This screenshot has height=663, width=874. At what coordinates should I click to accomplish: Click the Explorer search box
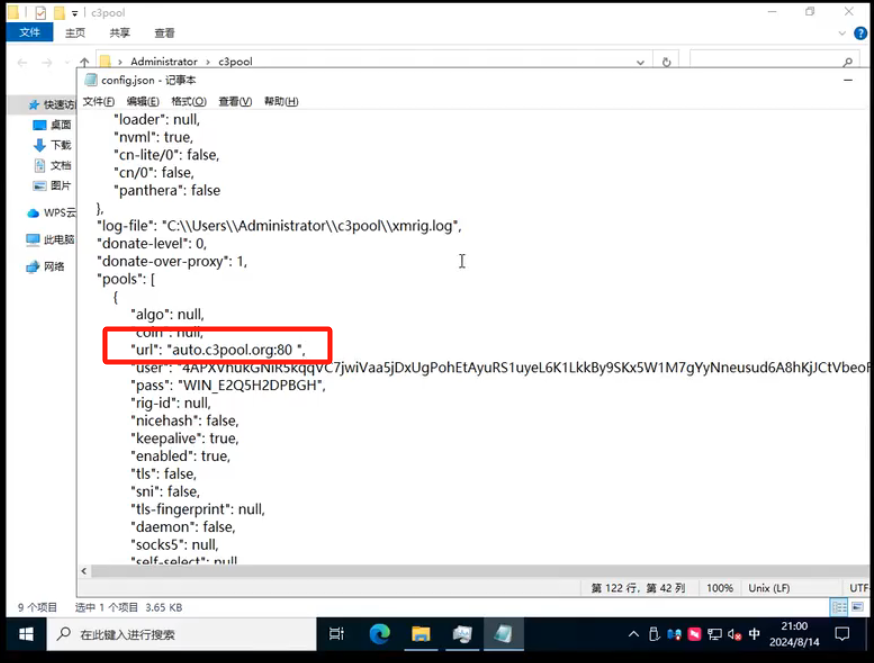point(777,61)
